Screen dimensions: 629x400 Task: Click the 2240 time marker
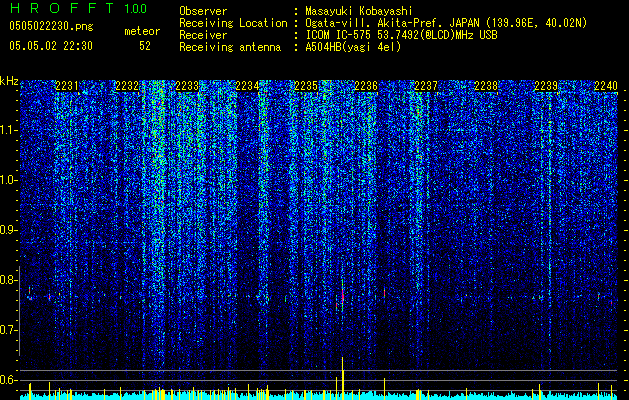tap(606, 86)
